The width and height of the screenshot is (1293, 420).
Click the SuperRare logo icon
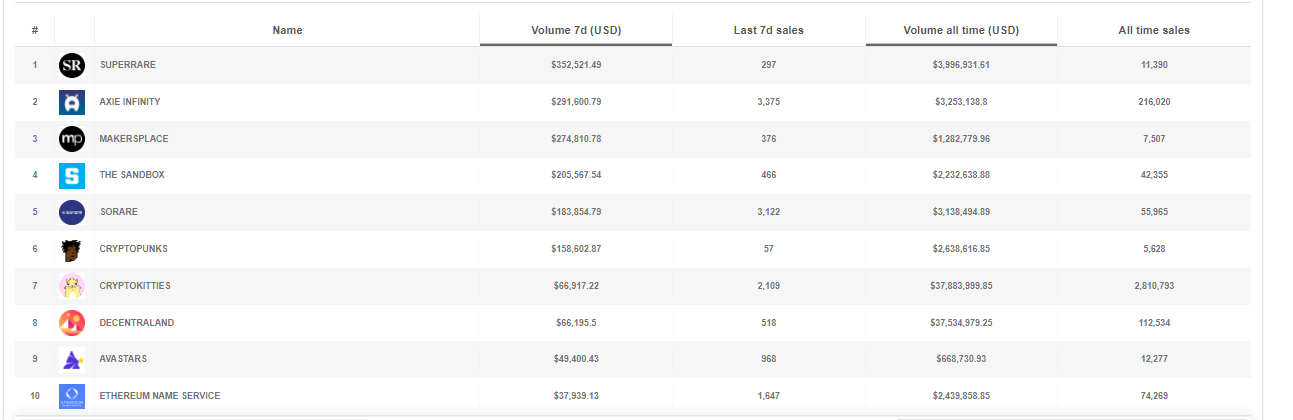[72, 66]
